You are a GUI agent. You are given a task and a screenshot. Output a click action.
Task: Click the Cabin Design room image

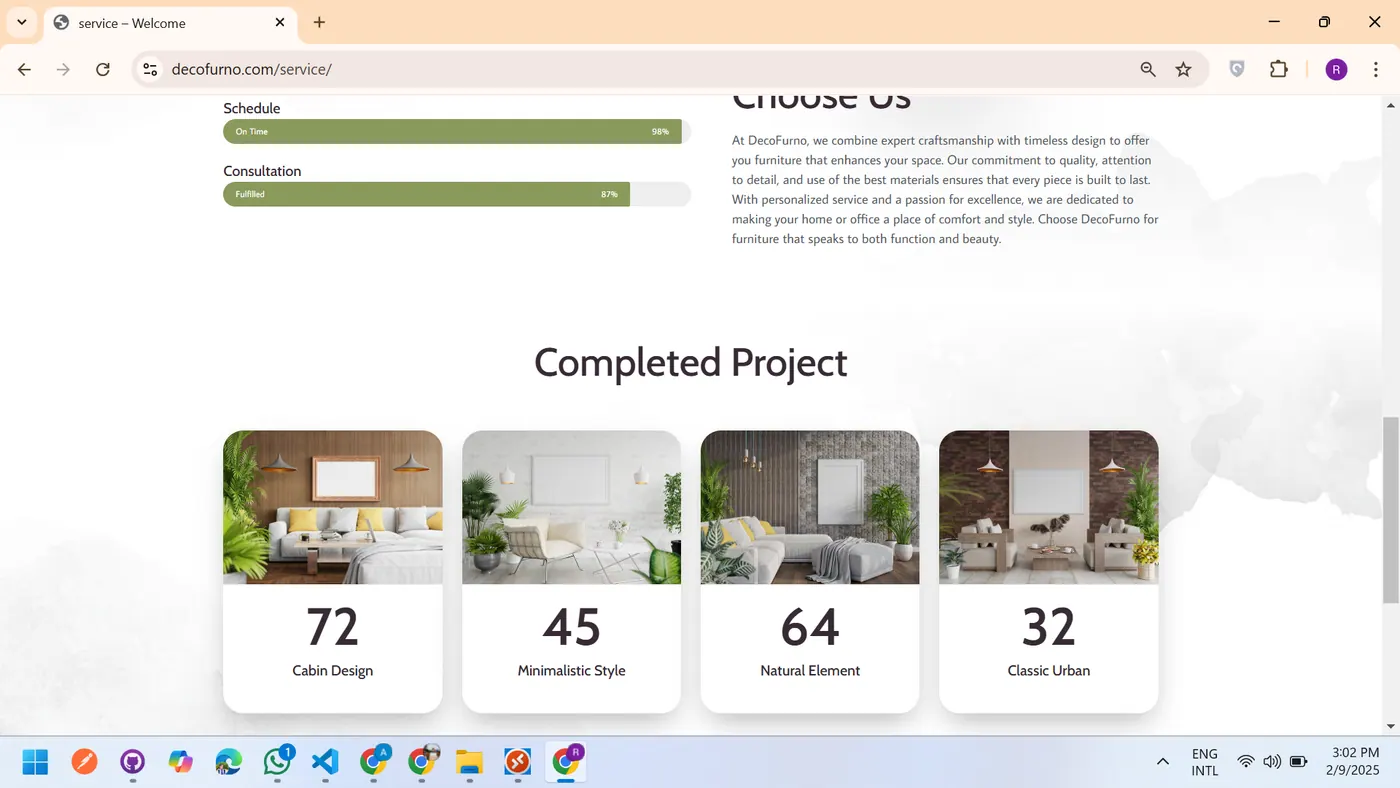tap(332, 507)
